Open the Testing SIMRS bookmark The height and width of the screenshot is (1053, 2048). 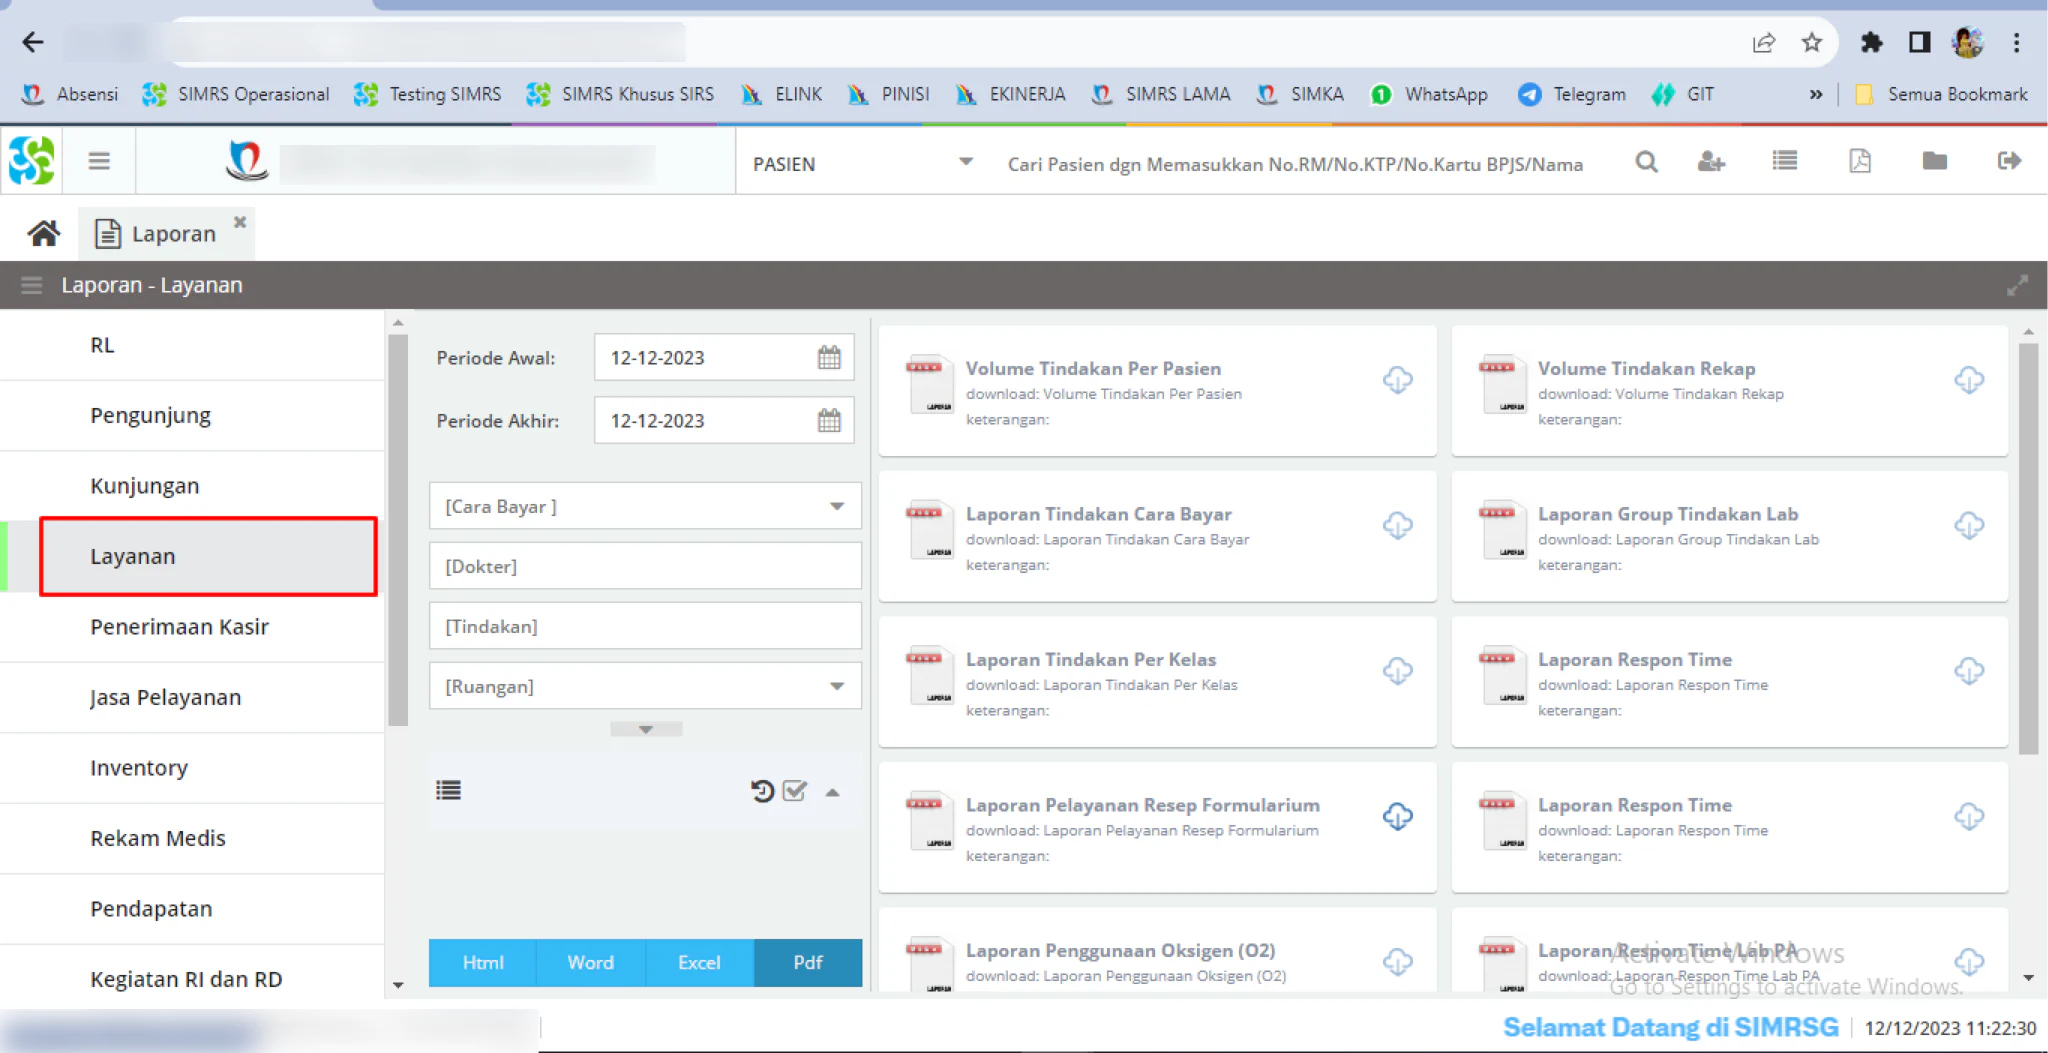[x=428, y=94]
